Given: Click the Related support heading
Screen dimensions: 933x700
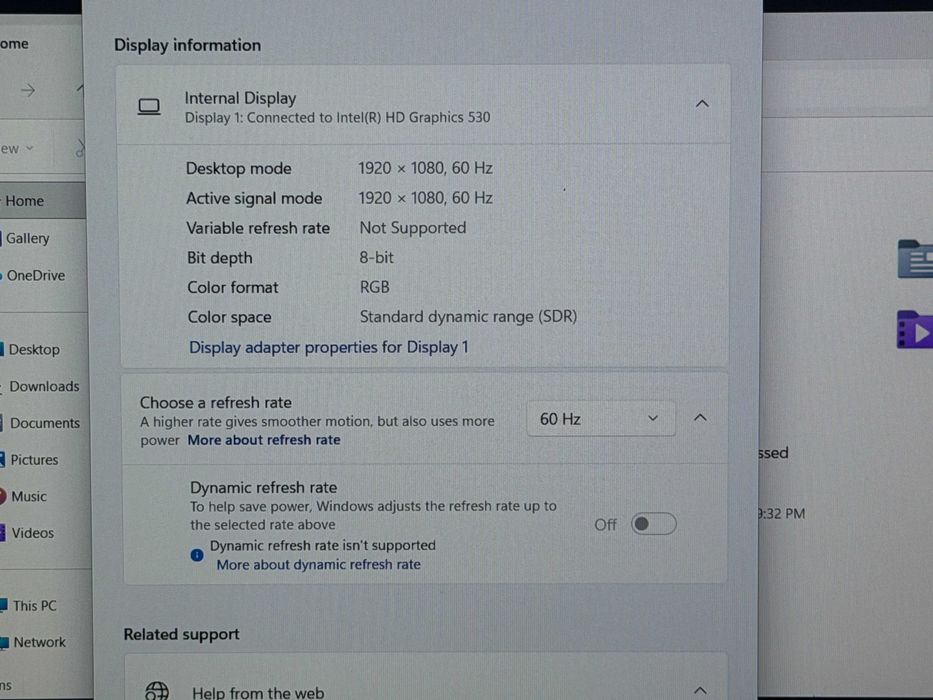Looking at the screenshot, I should [x=181, y=635].
